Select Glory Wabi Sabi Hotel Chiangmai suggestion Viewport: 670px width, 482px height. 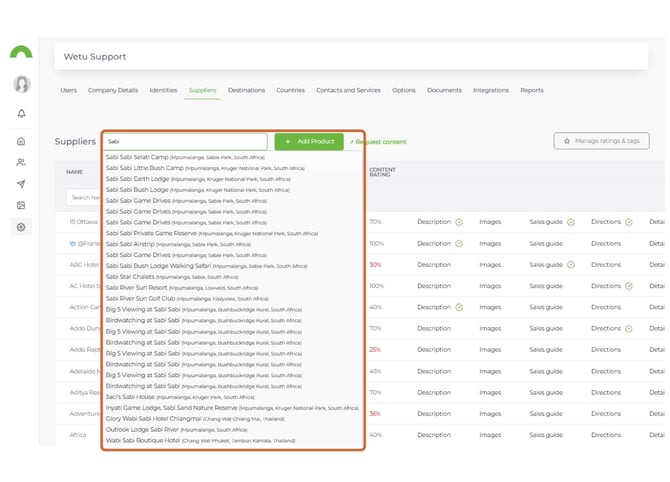click(195, 418)
